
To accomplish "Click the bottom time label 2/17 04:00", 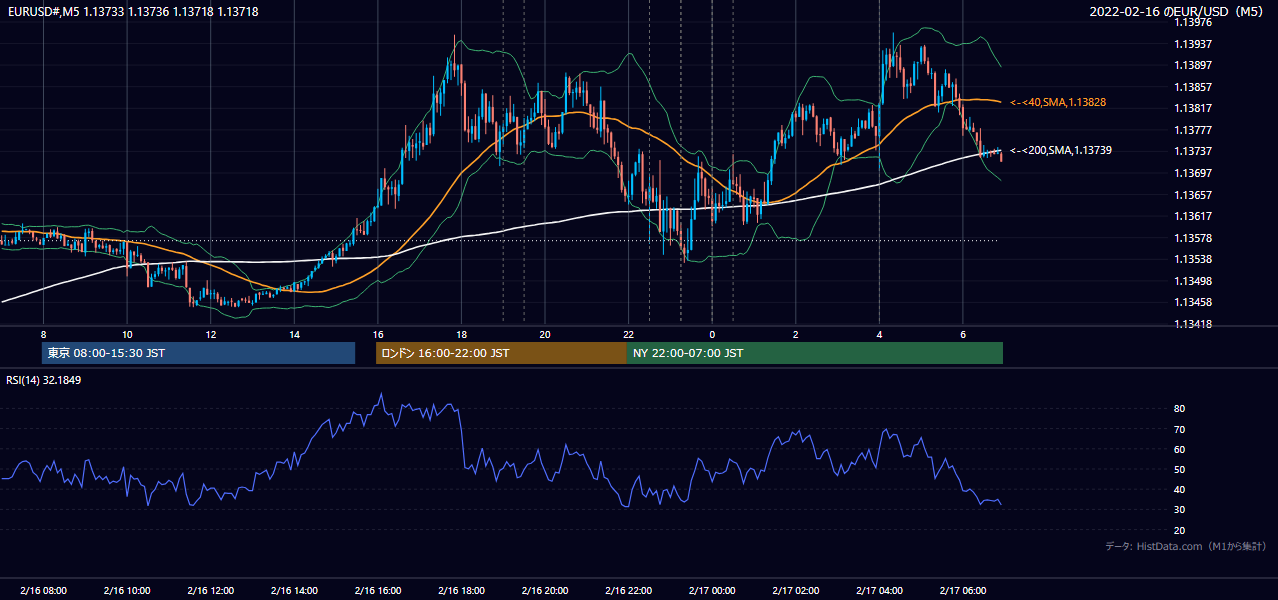I will [879, 590].
